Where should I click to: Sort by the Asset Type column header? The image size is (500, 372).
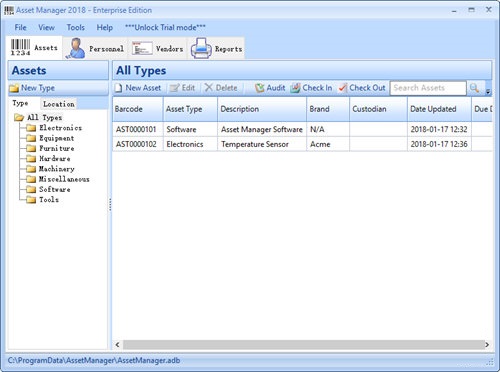[190, 109]
